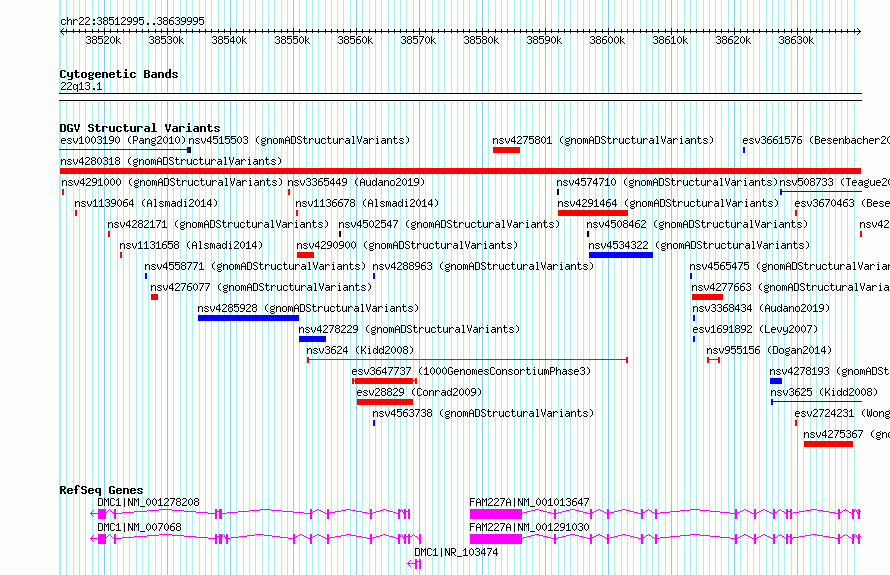Open the nsv4275367 variant label
The width and height of the screenshot is (890, 575).
pos(847,434)
